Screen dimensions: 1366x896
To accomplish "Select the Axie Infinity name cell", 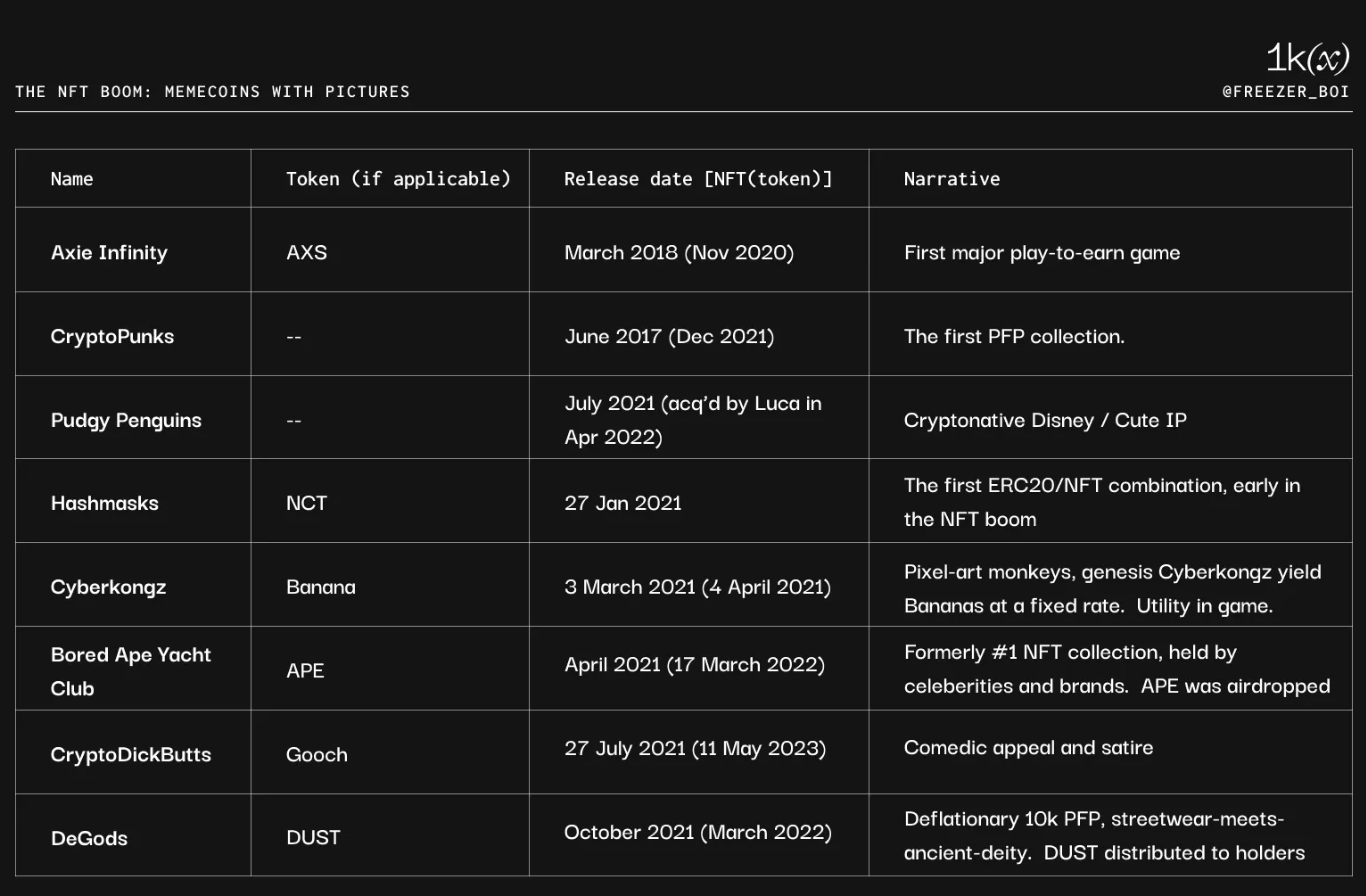I will 109,252.
